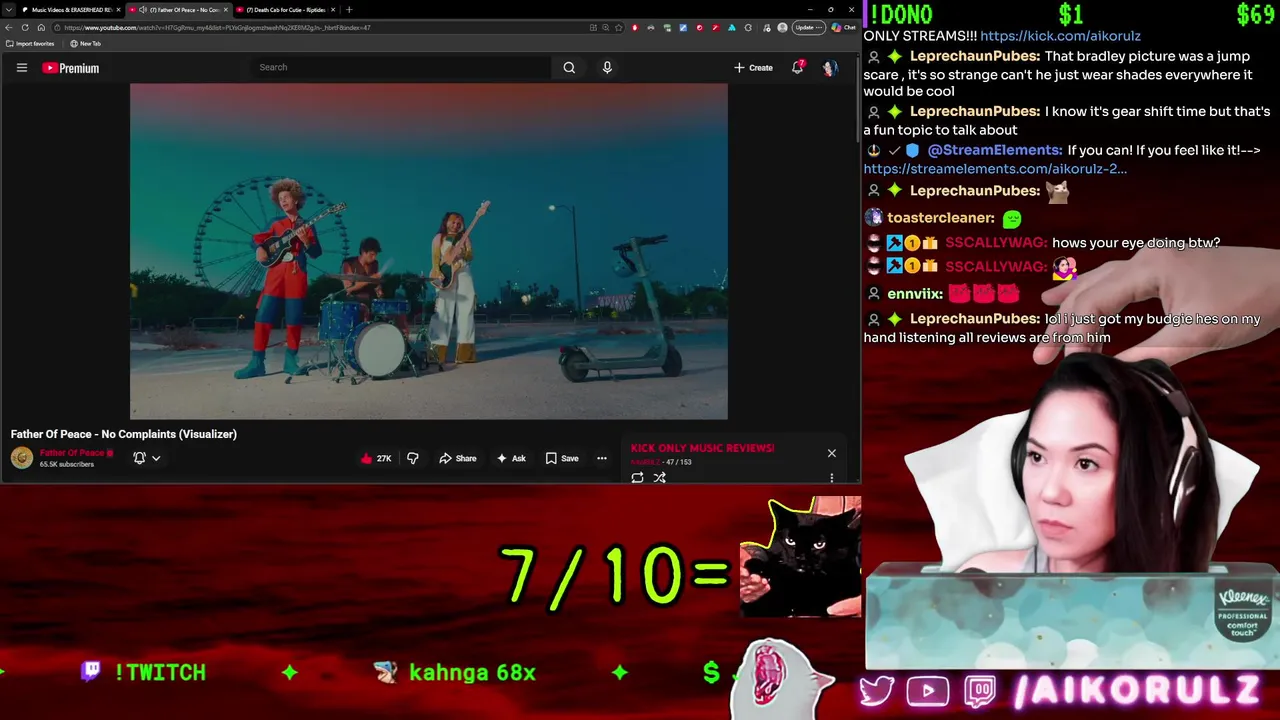Screen dimensions: 1280x720
Task: Open the YouTube hamburger guide menu
Action: click(x=21, y=68)
